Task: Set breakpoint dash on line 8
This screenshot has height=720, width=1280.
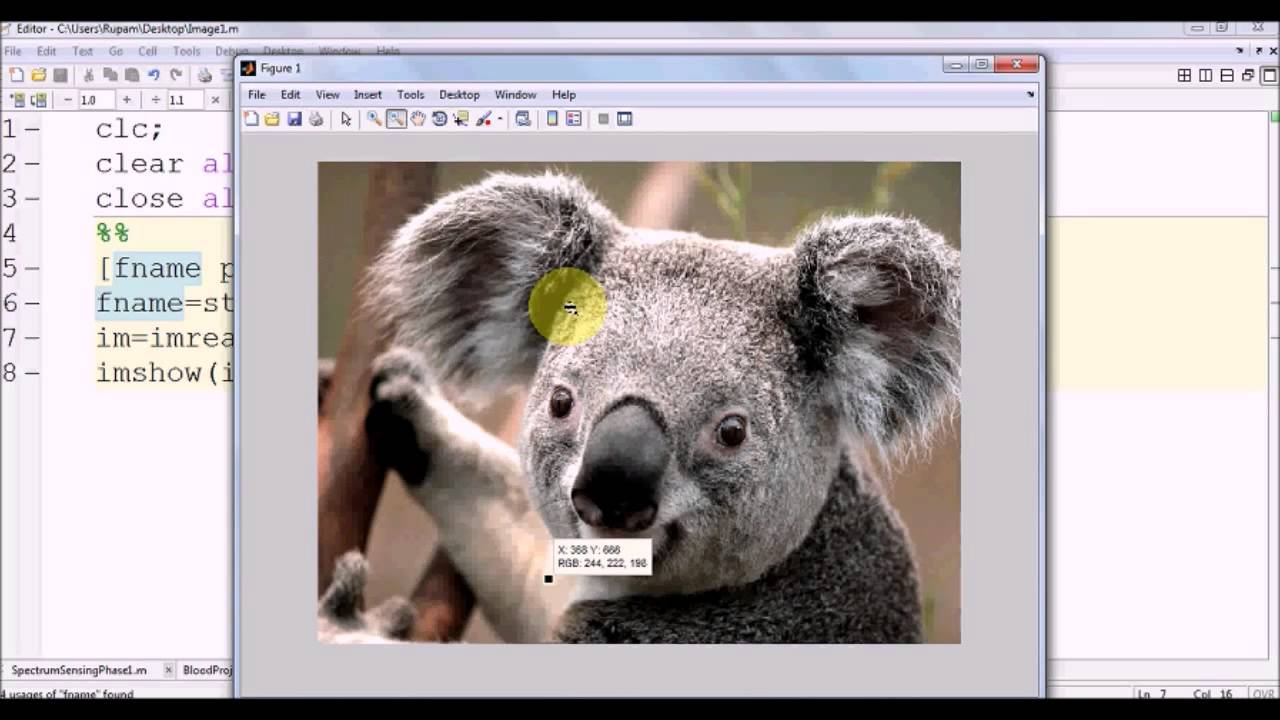Action: (32, 373)
